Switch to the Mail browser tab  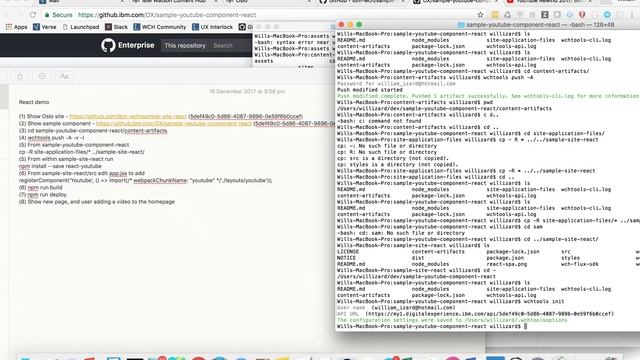point(80,2)
